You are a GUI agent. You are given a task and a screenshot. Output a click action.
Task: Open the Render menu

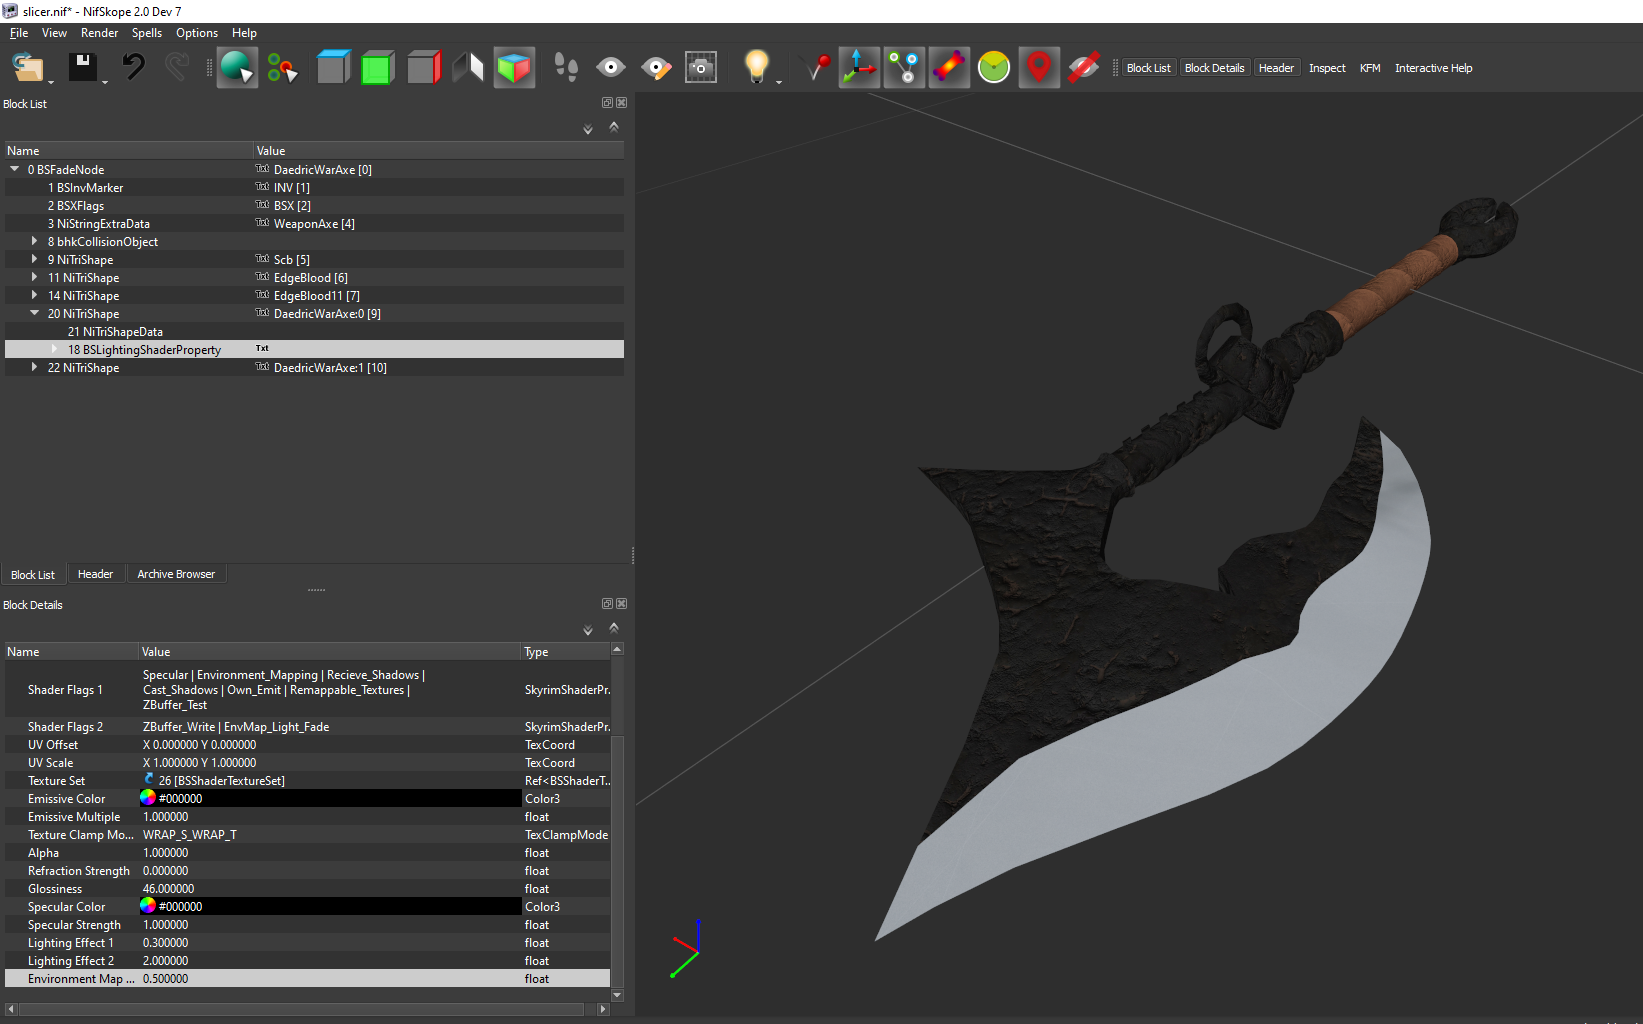coord(100,33)
